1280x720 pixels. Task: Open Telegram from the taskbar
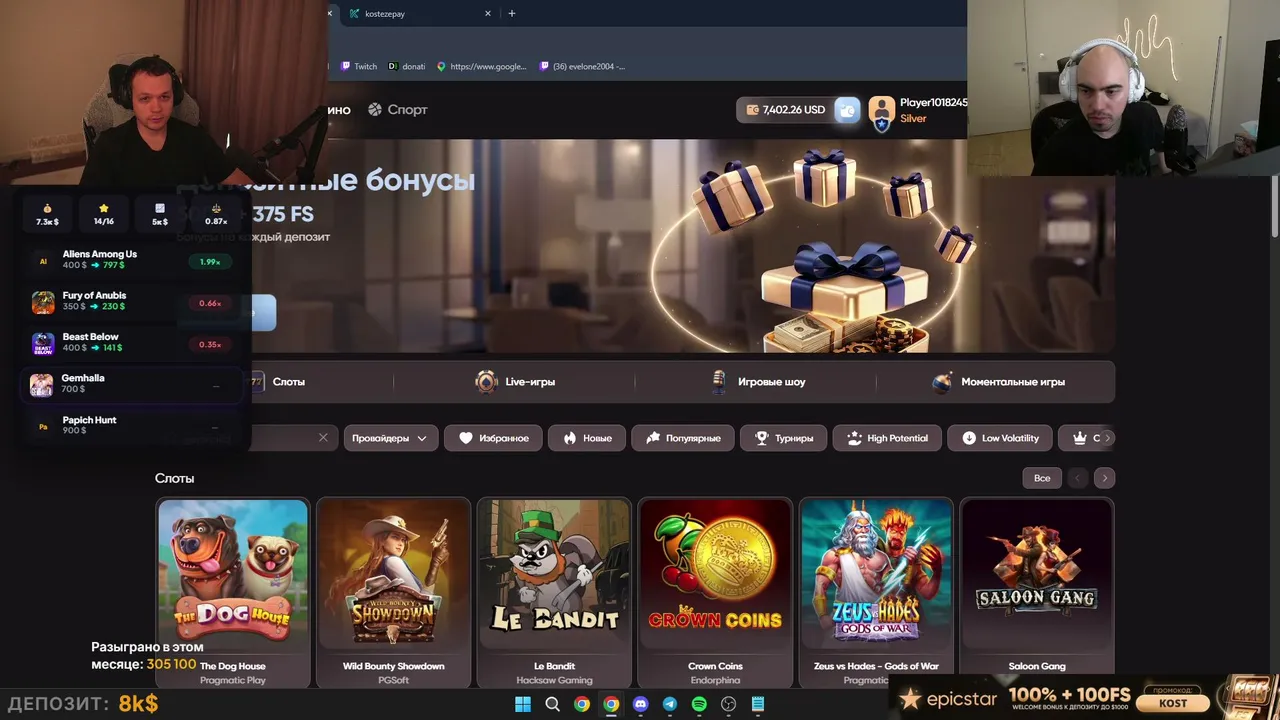(x=670, y=704)
